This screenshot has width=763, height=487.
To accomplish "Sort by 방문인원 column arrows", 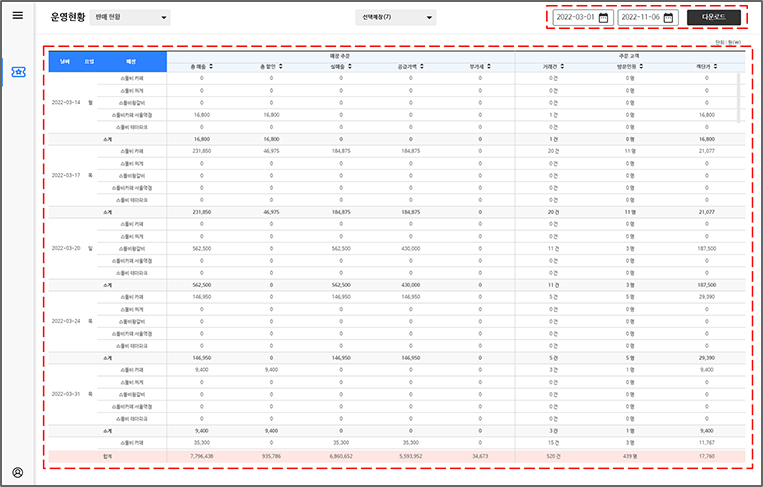I will tap(642, 67).
